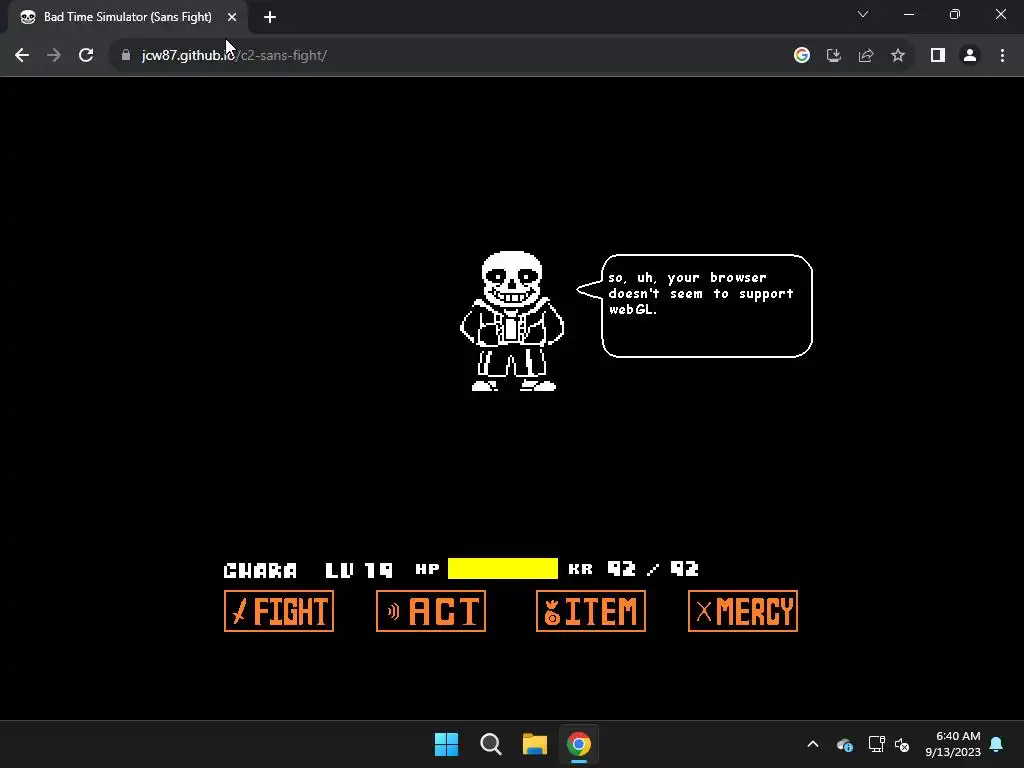The width and height of the screenshot is (1024, 768).
Task: Click the muted volume tray icon
Action: (x=903, y=744)
